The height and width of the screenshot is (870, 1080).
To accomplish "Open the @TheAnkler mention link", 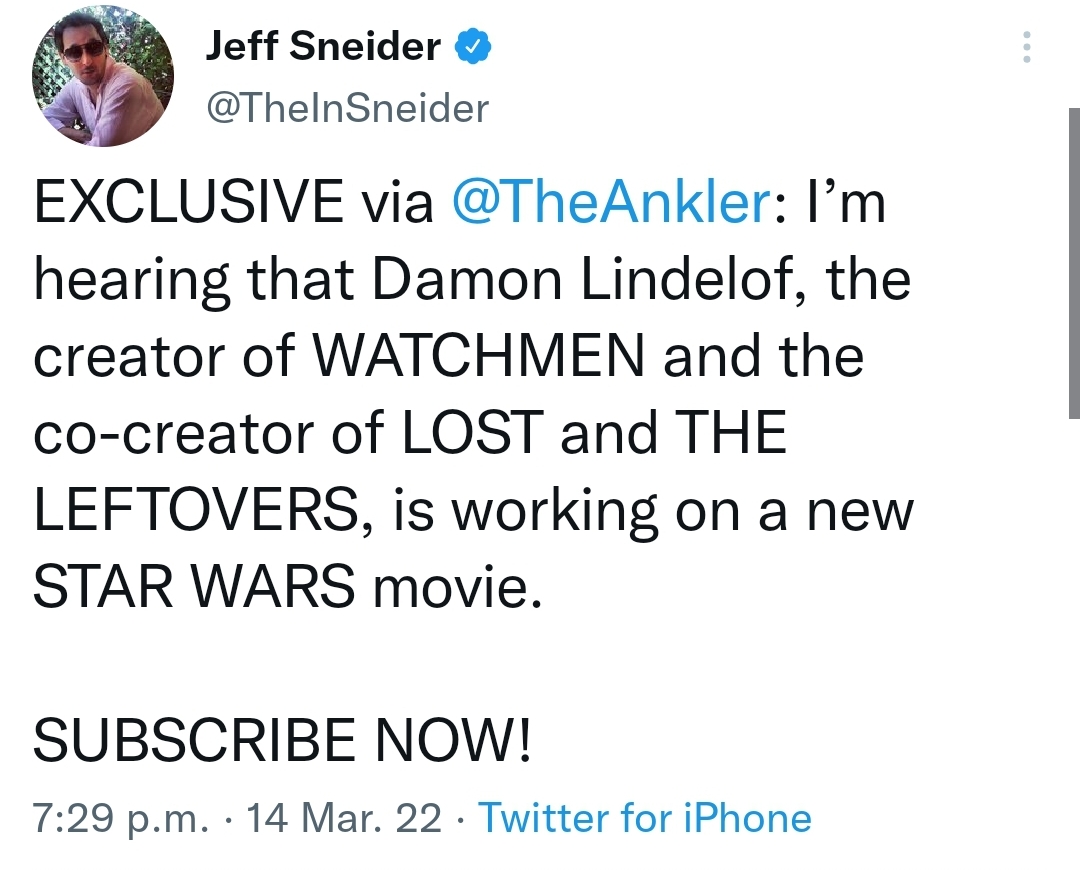I will 611,202.
